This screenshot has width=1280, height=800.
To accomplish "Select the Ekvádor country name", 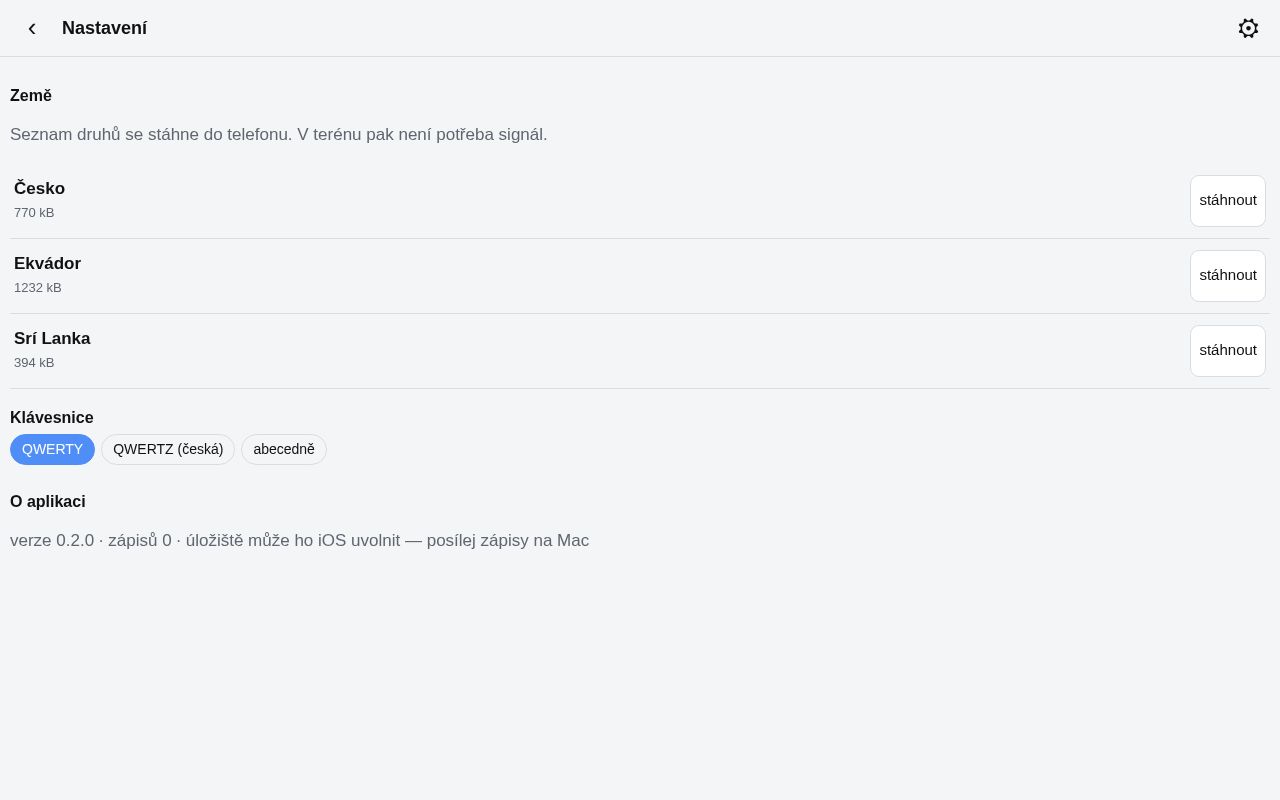I will [x=47, y=263].
